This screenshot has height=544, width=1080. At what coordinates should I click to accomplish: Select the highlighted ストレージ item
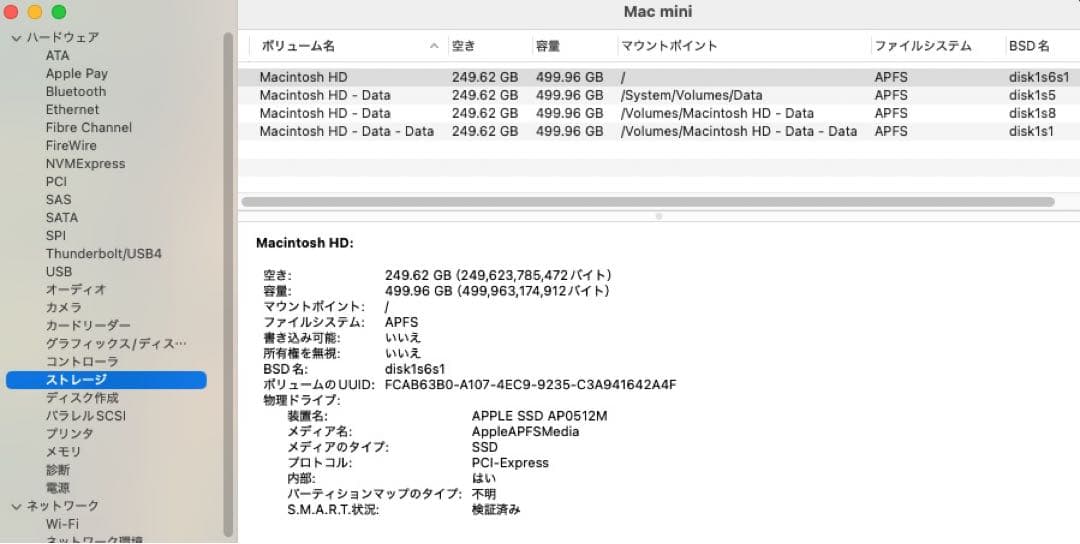106,379
